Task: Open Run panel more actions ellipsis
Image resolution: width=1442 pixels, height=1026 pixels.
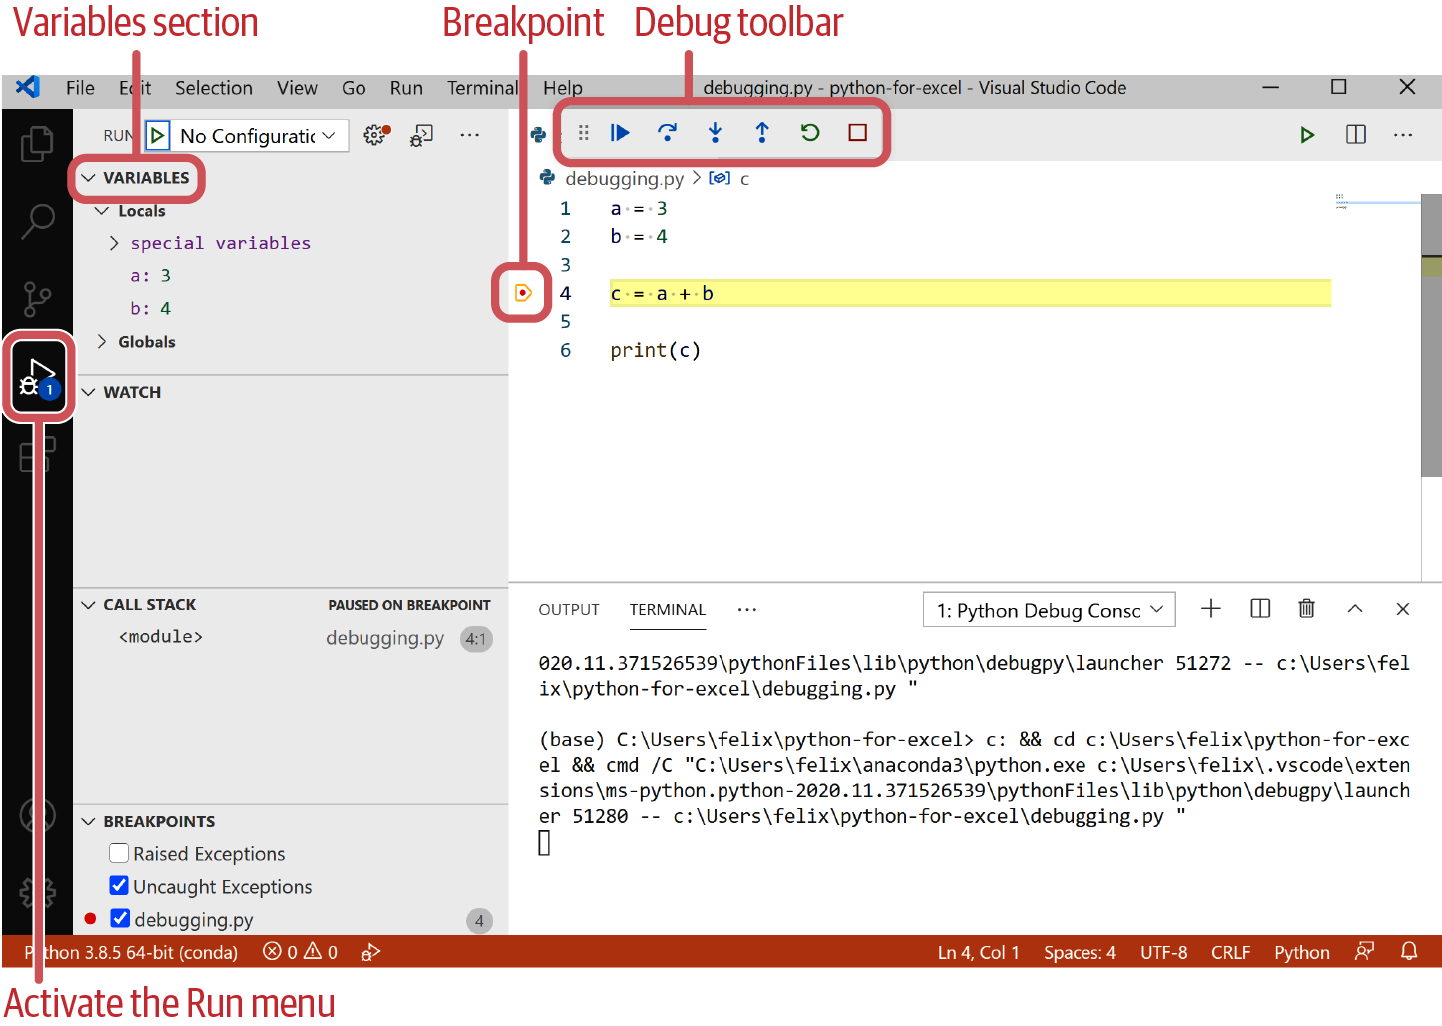Action: pyautogui.click(x=469, y=135)
